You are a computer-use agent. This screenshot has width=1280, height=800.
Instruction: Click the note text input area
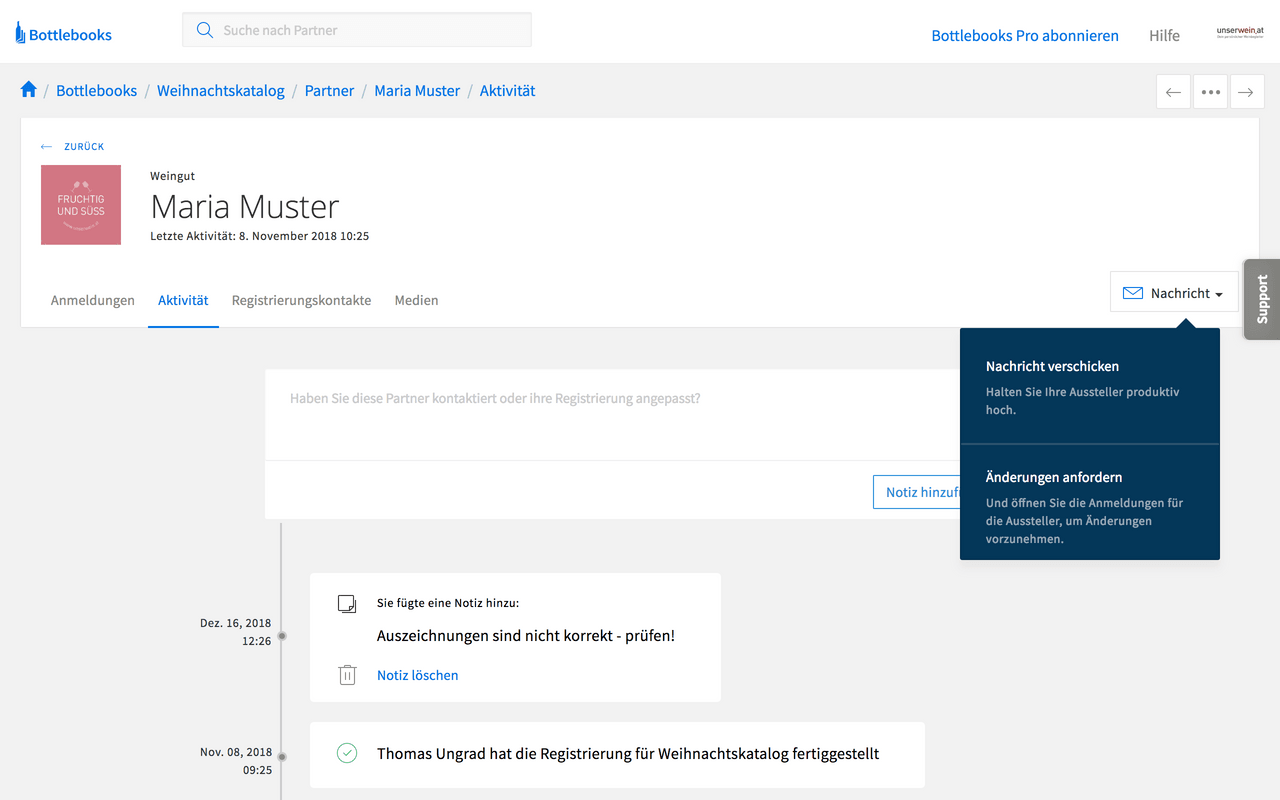(614, 415)
